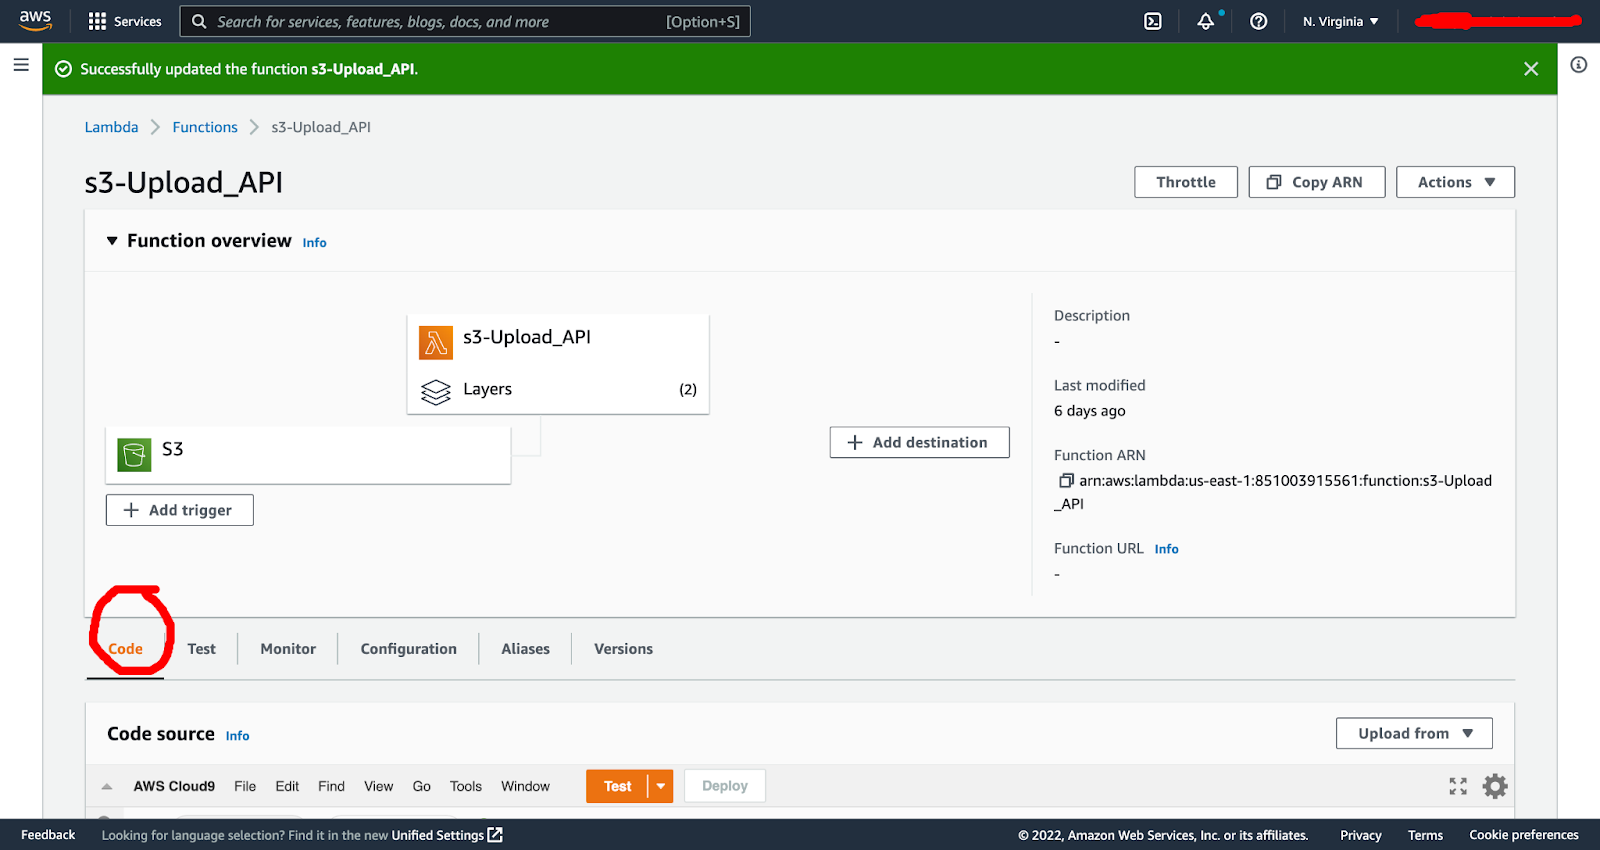
Task: Open the Privacy footer link
Action: pyautogui.click(x=1361, y=835)
